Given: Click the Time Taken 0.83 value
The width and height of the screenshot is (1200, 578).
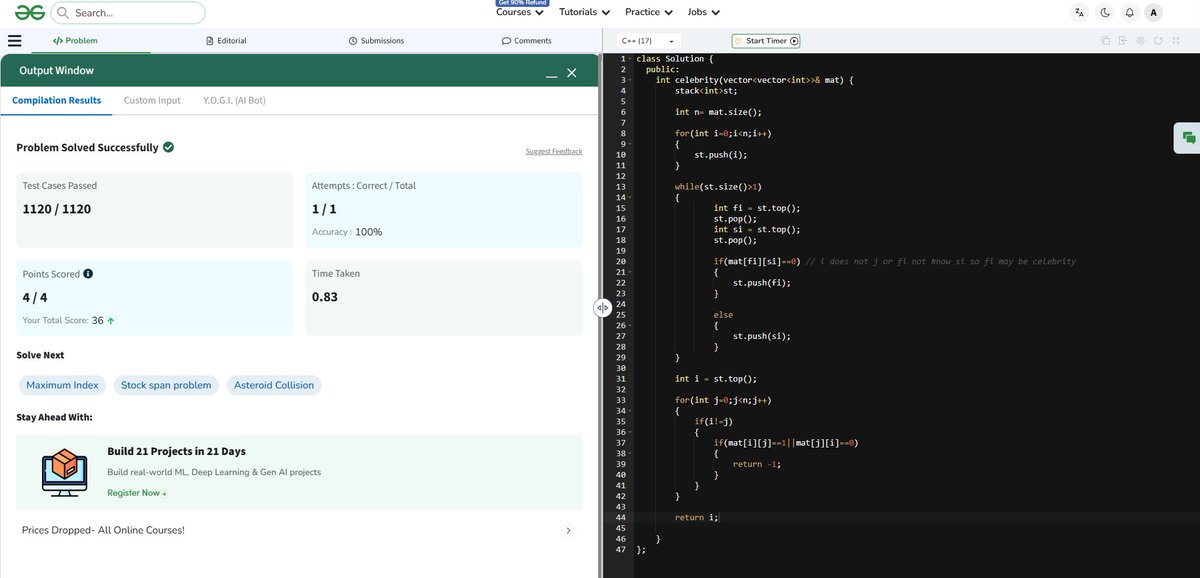Looking at the screenshot, I should coord(325,297).
